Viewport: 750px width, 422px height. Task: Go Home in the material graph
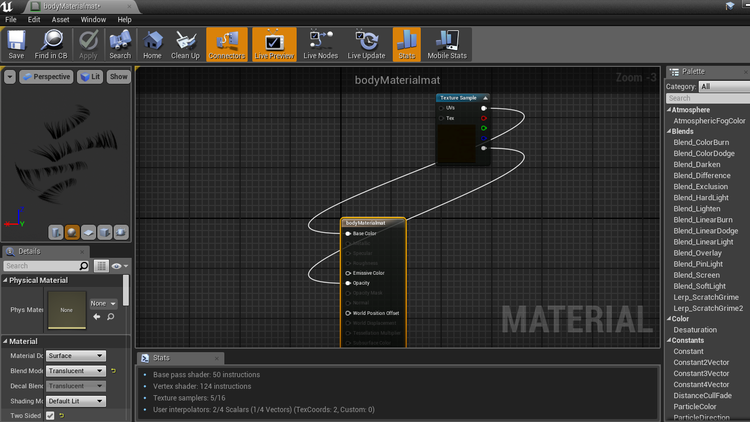152,44
